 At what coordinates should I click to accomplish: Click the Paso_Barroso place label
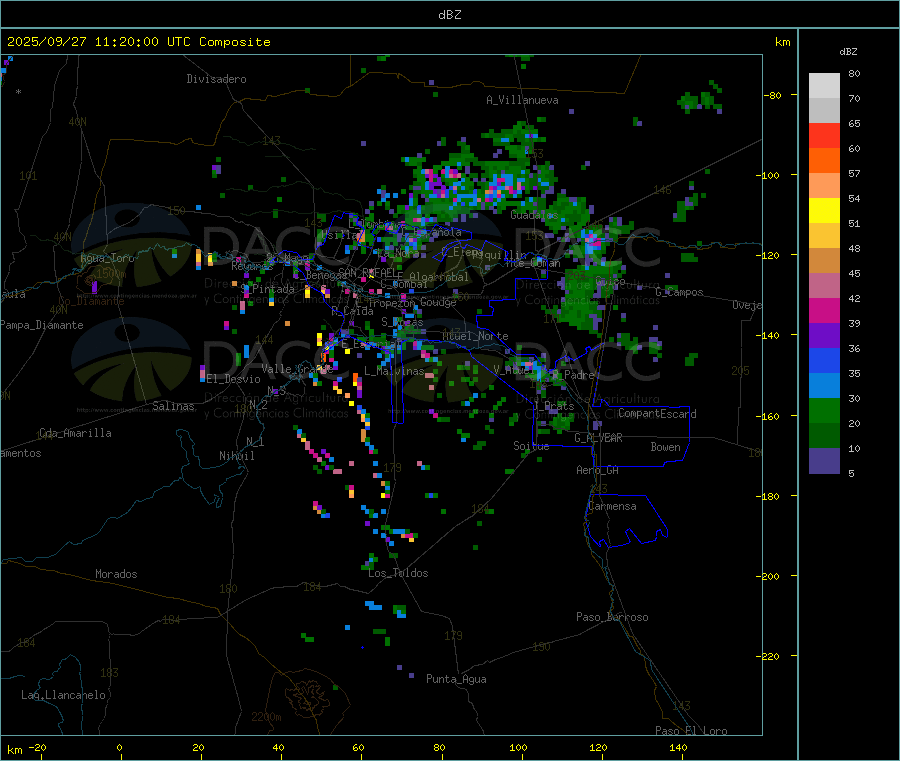612,617
